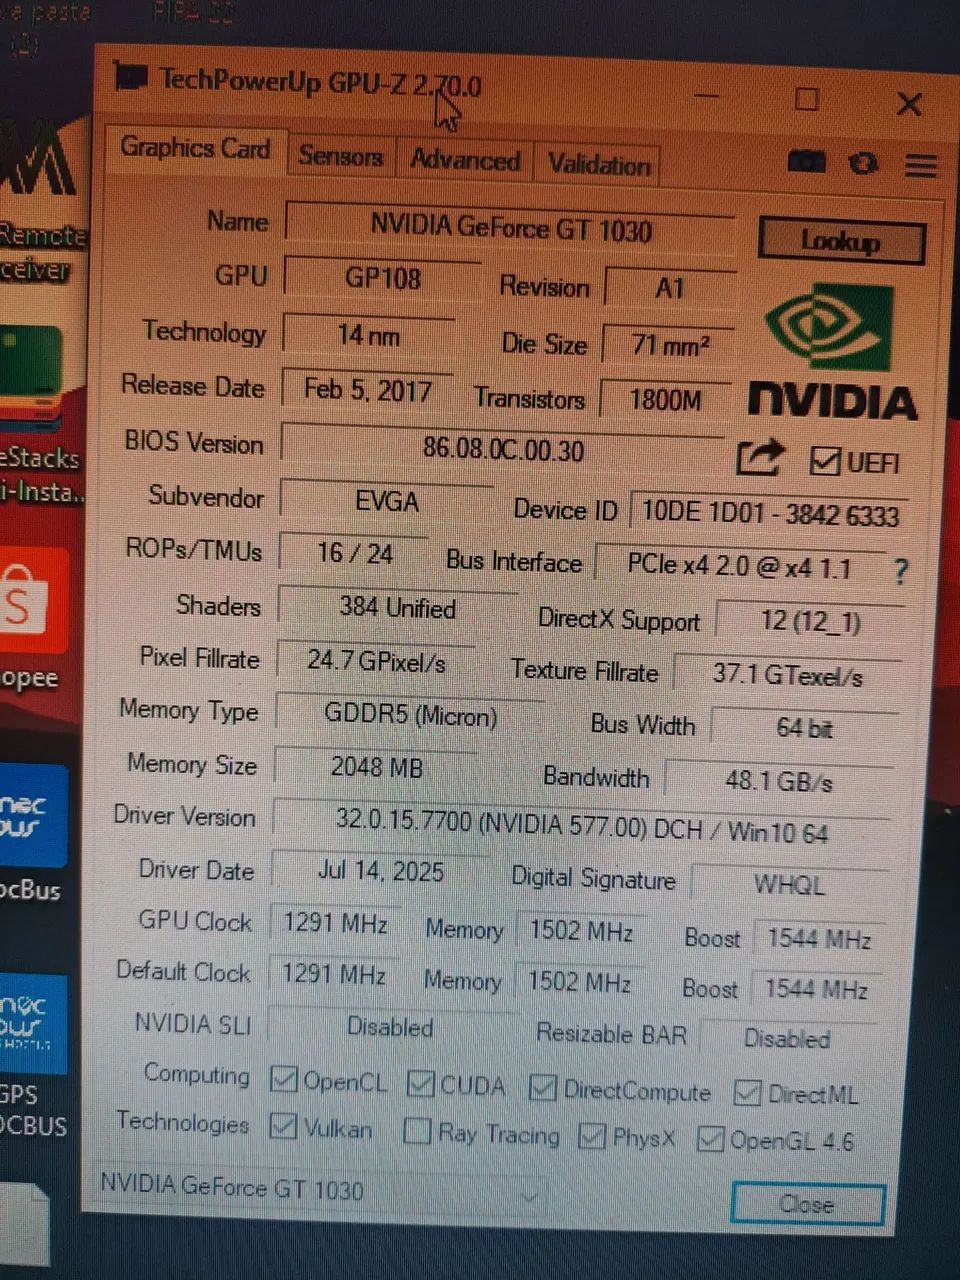Screen dimensions: 960x1280
Task: Click the refresh icon in GPU-Z
Action: pyautogui.click(x=863, y=164)
